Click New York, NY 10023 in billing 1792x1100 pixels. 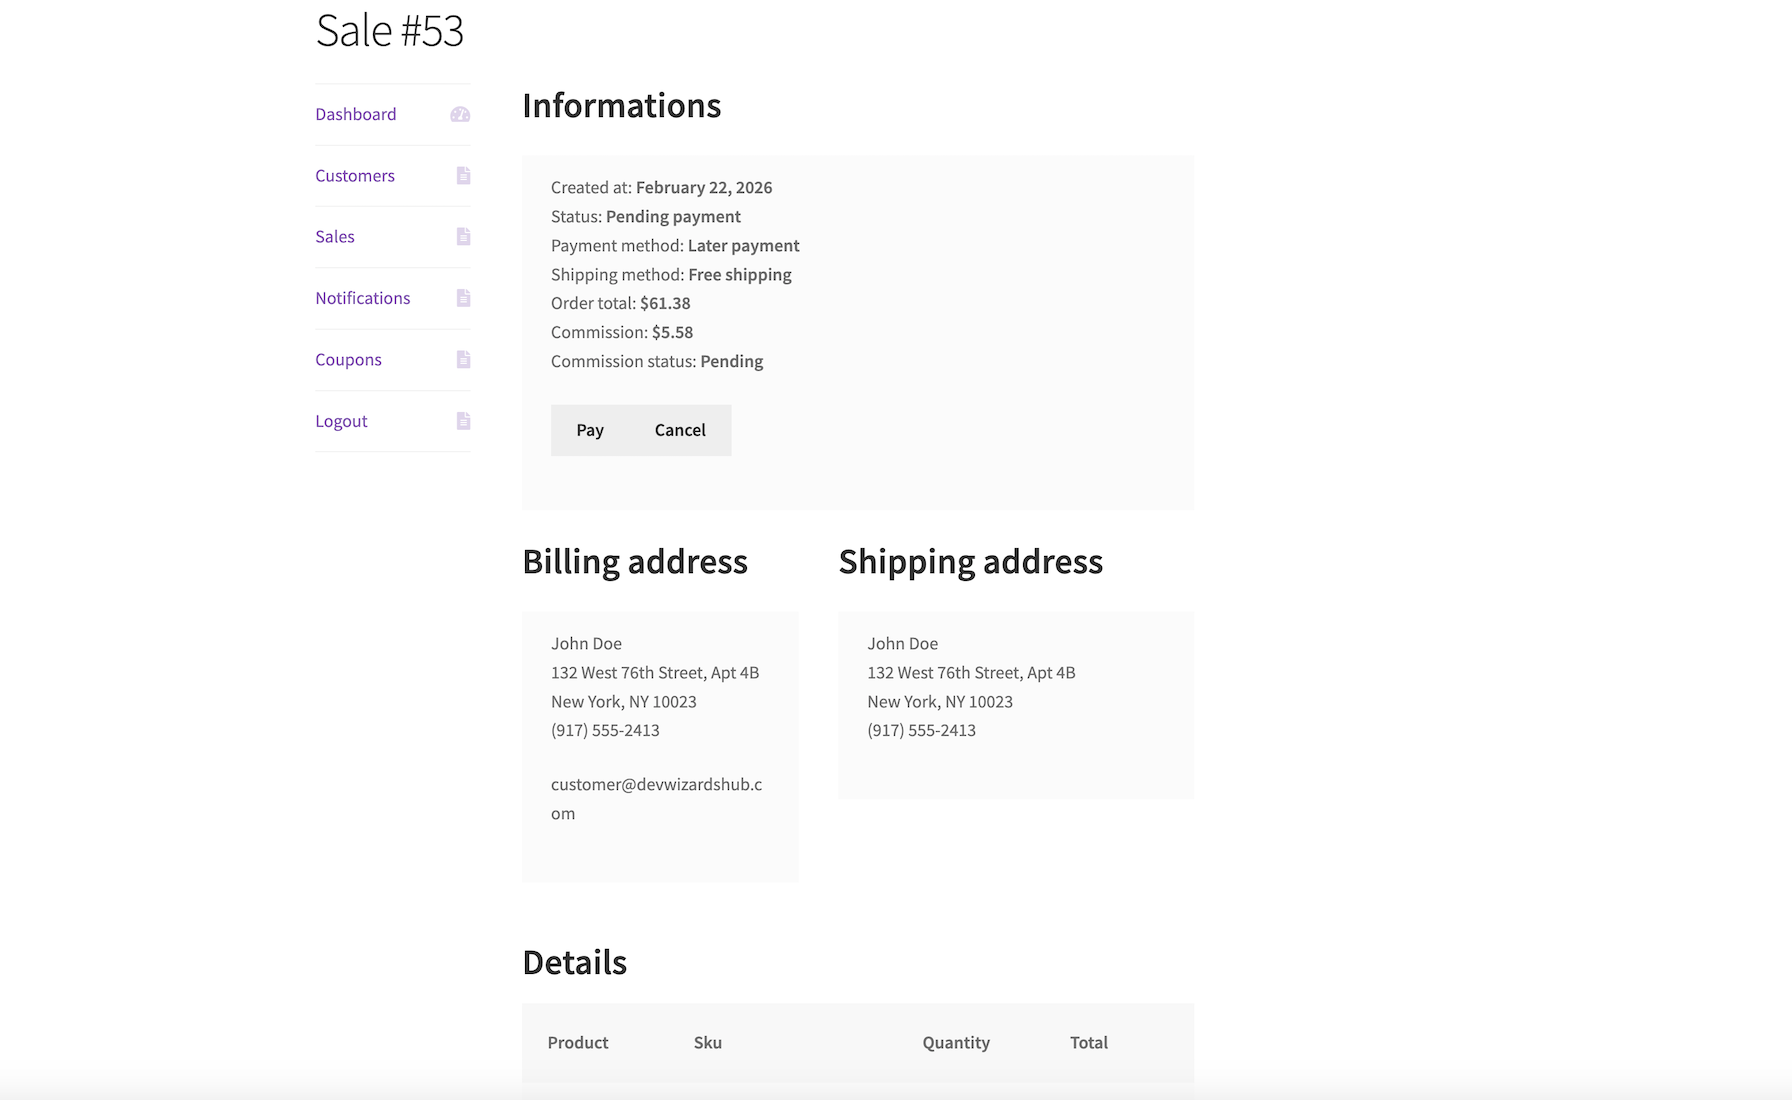pyautogui.click(x=624, y=702)
